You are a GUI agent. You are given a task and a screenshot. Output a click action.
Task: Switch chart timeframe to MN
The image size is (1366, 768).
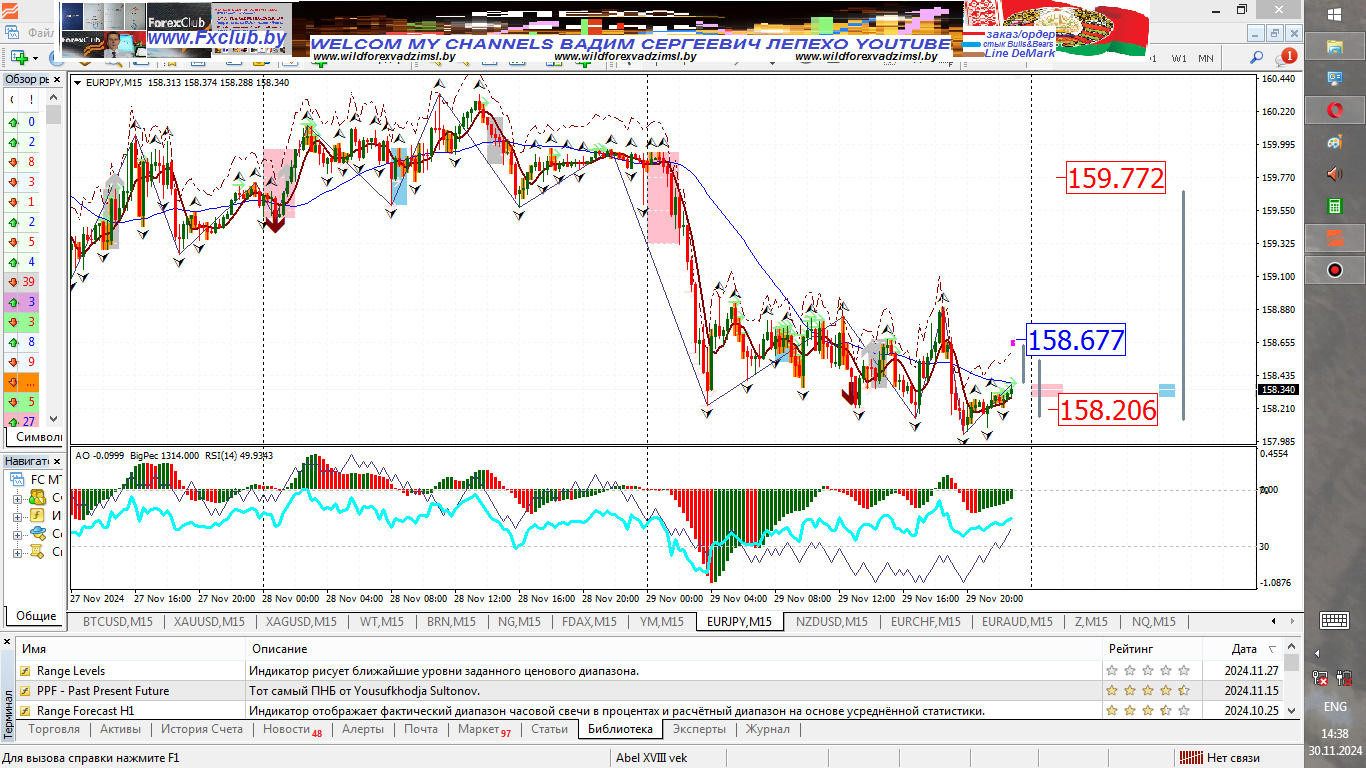(1206, 58)
